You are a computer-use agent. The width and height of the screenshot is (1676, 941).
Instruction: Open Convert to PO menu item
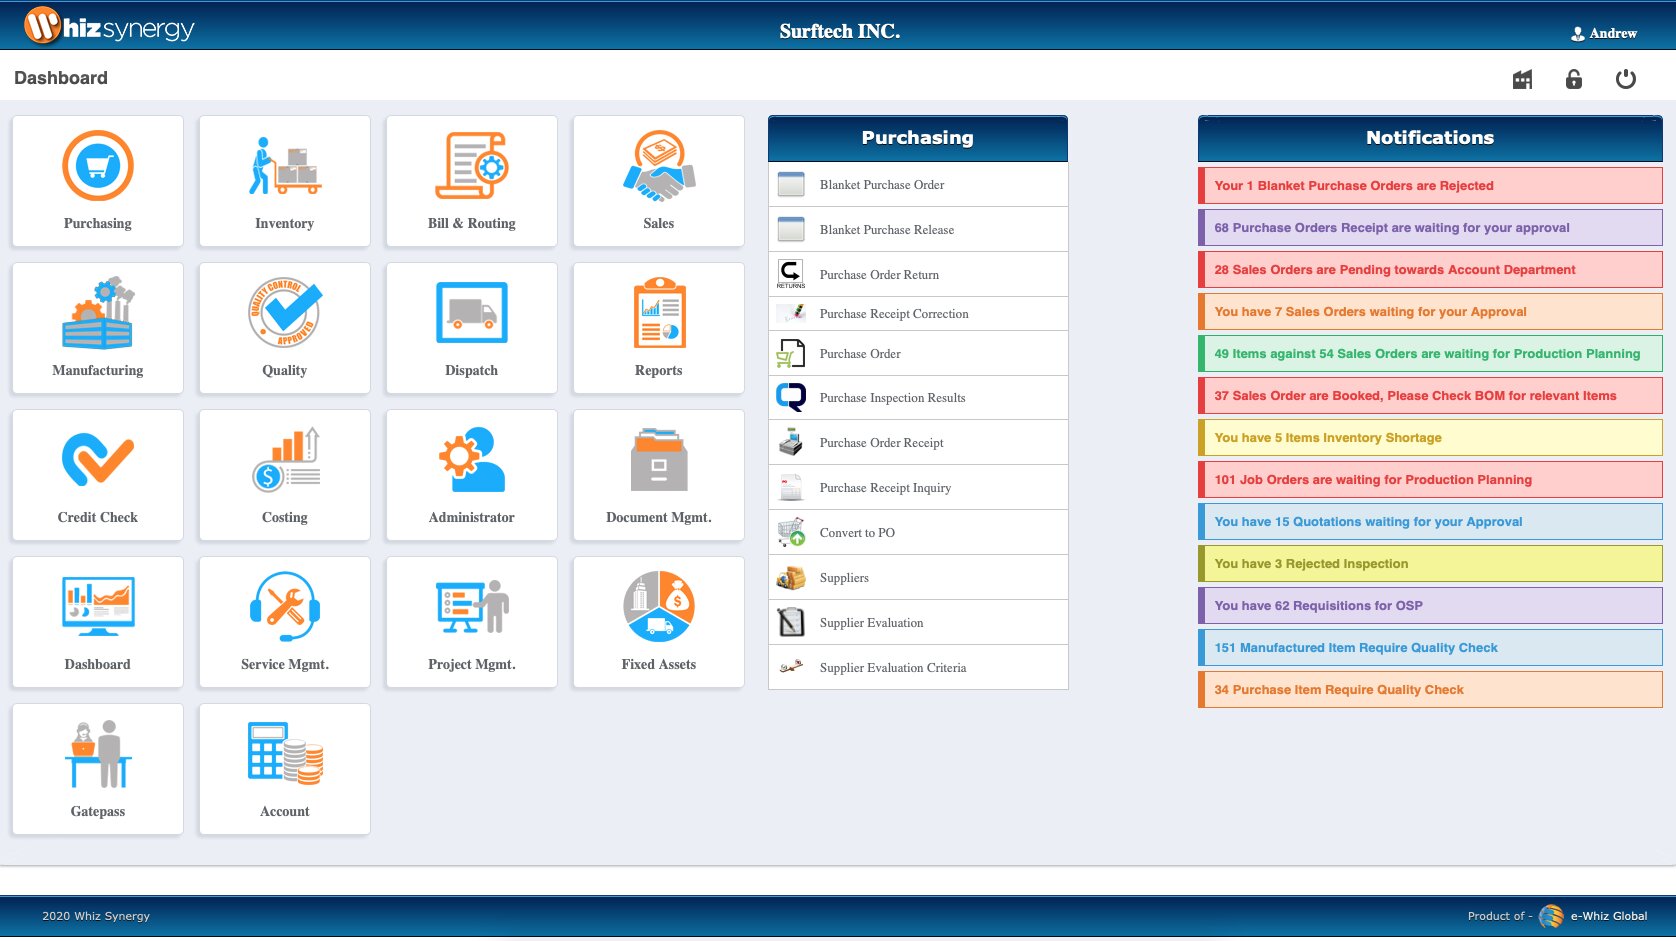[x=857, y=533]
